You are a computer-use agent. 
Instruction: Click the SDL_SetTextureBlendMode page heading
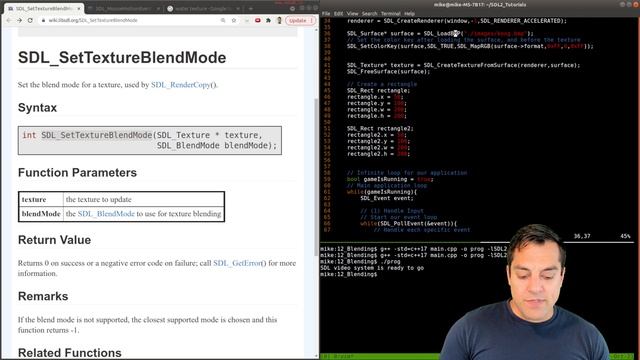coord(122,58)
